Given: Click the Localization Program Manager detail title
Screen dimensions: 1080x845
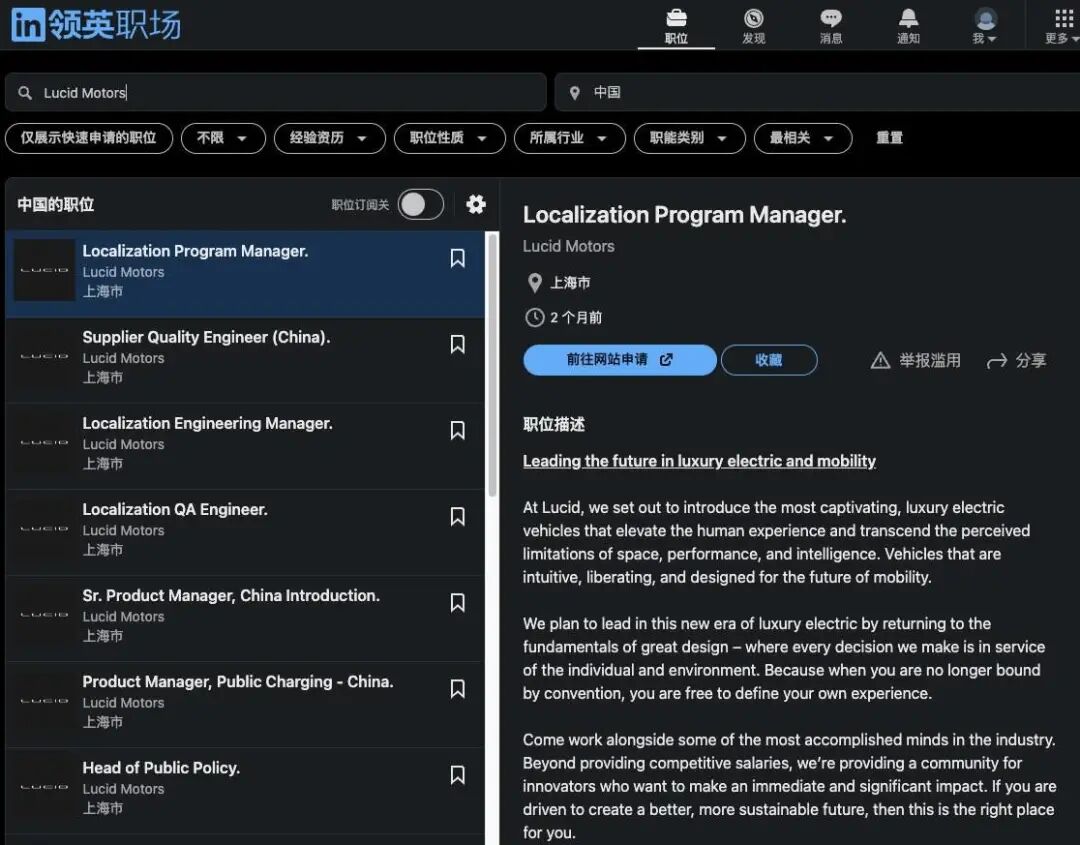Looking at the screenshot, I should point(684,215).
